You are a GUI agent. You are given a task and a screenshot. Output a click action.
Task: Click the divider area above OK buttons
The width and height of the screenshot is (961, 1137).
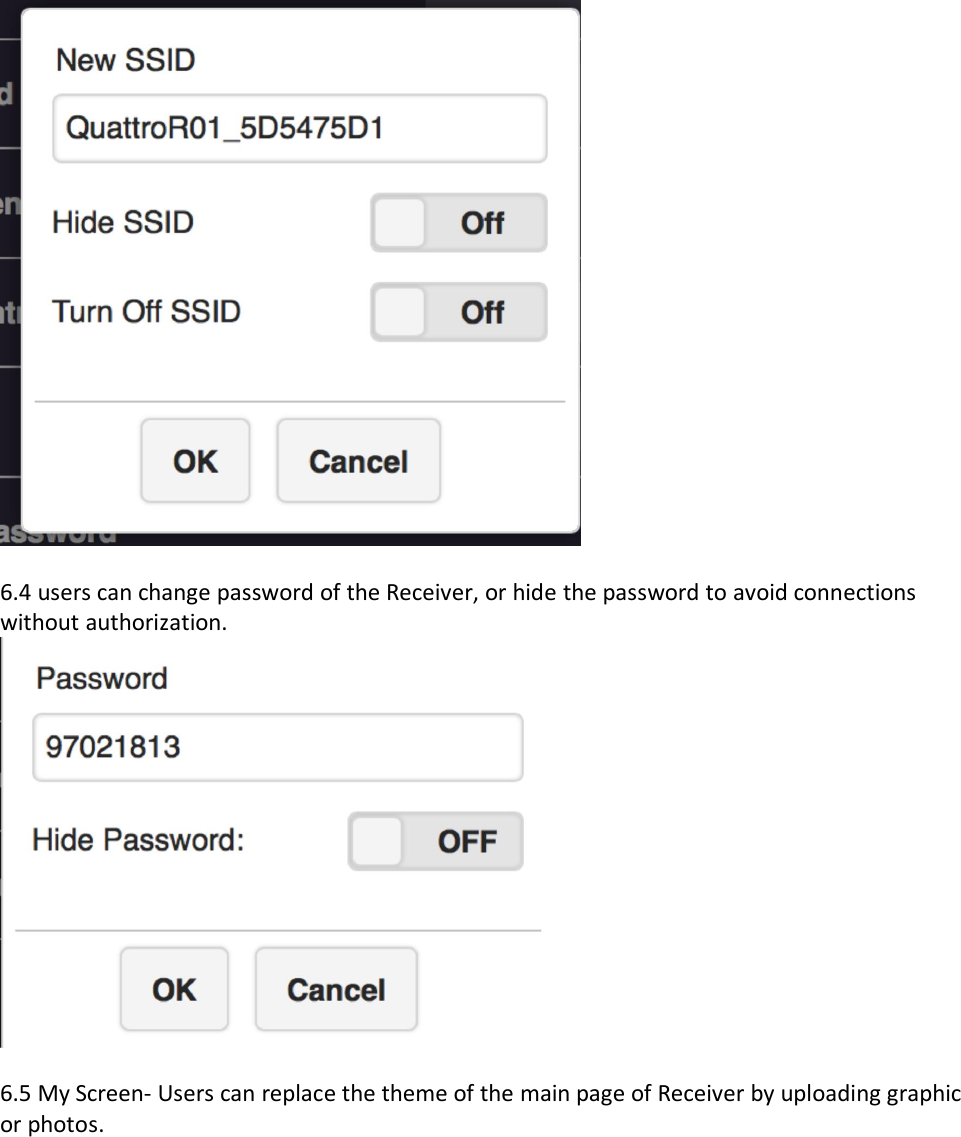pos(300,400)
